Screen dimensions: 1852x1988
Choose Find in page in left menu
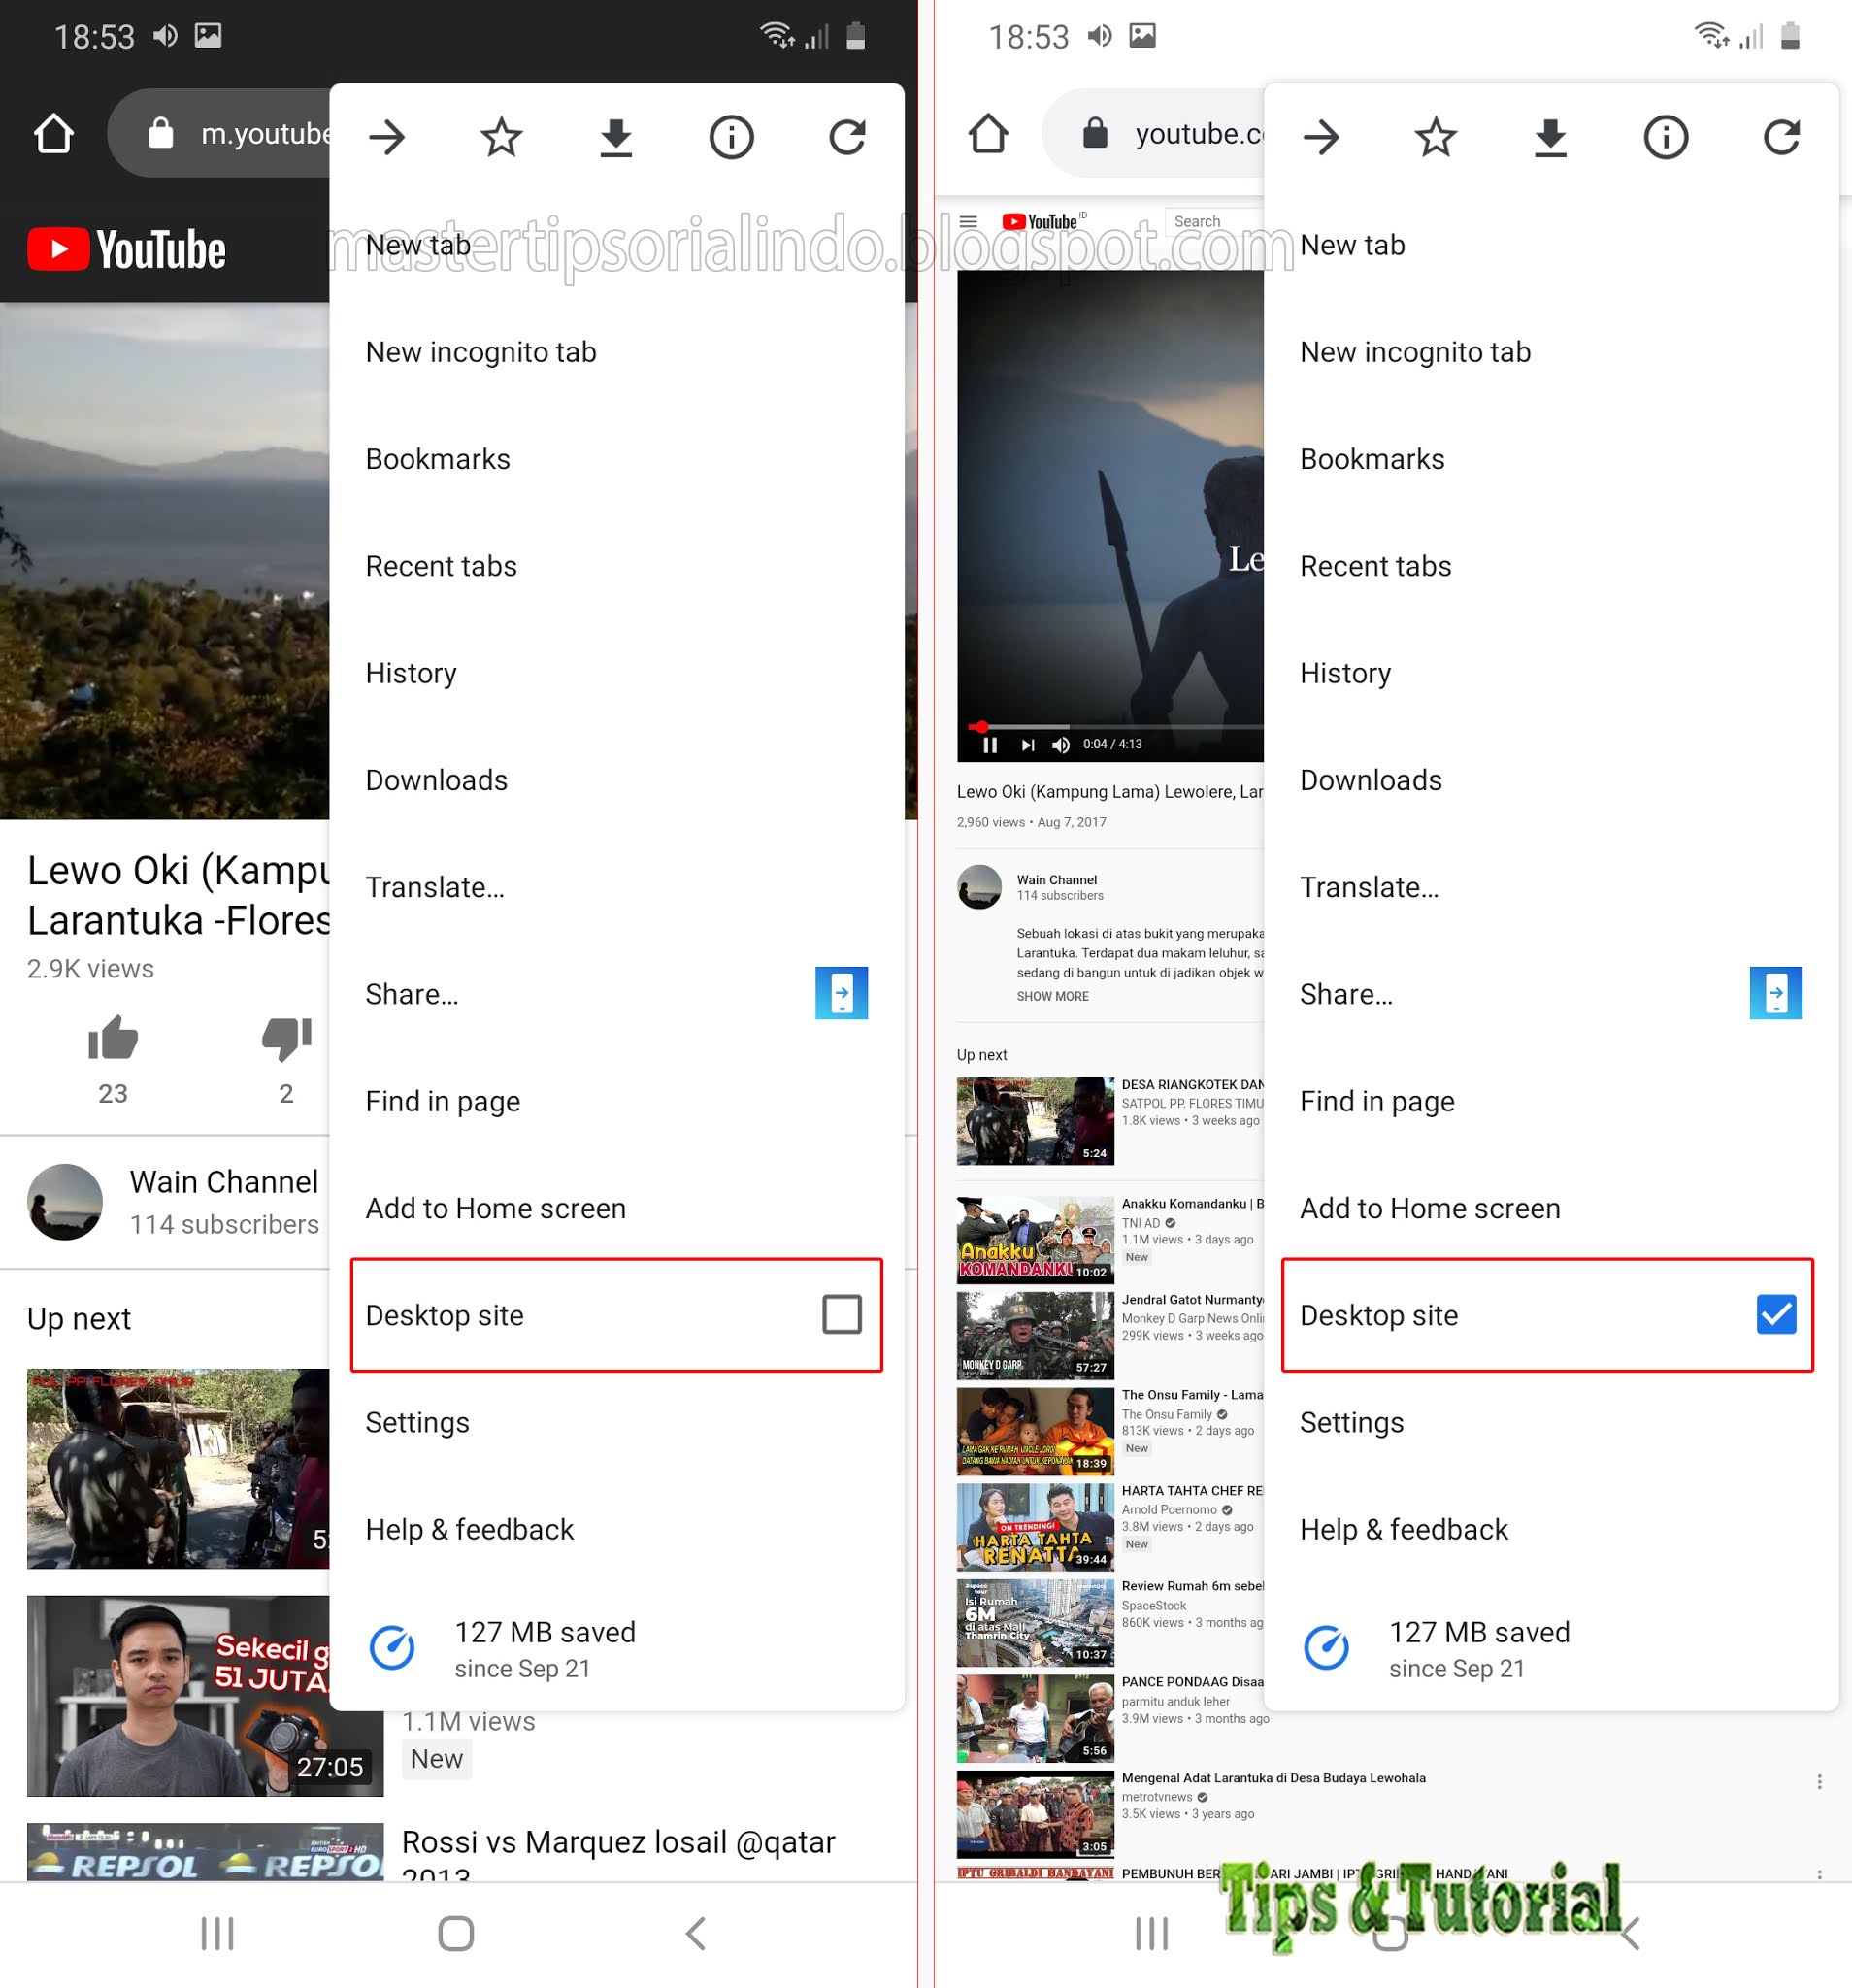pos(616,1101)
